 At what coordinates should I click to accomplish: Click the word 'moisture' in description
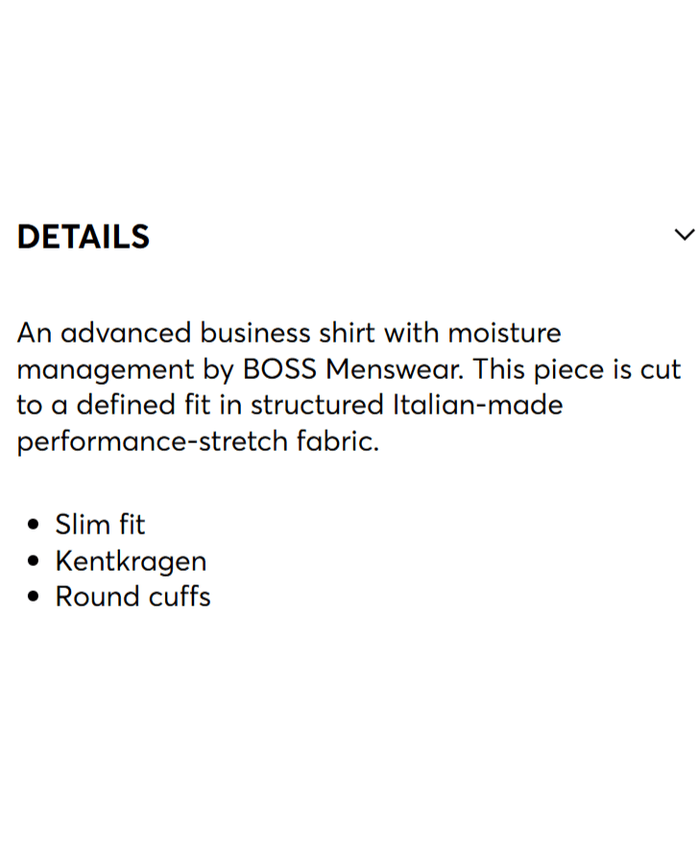504,333
